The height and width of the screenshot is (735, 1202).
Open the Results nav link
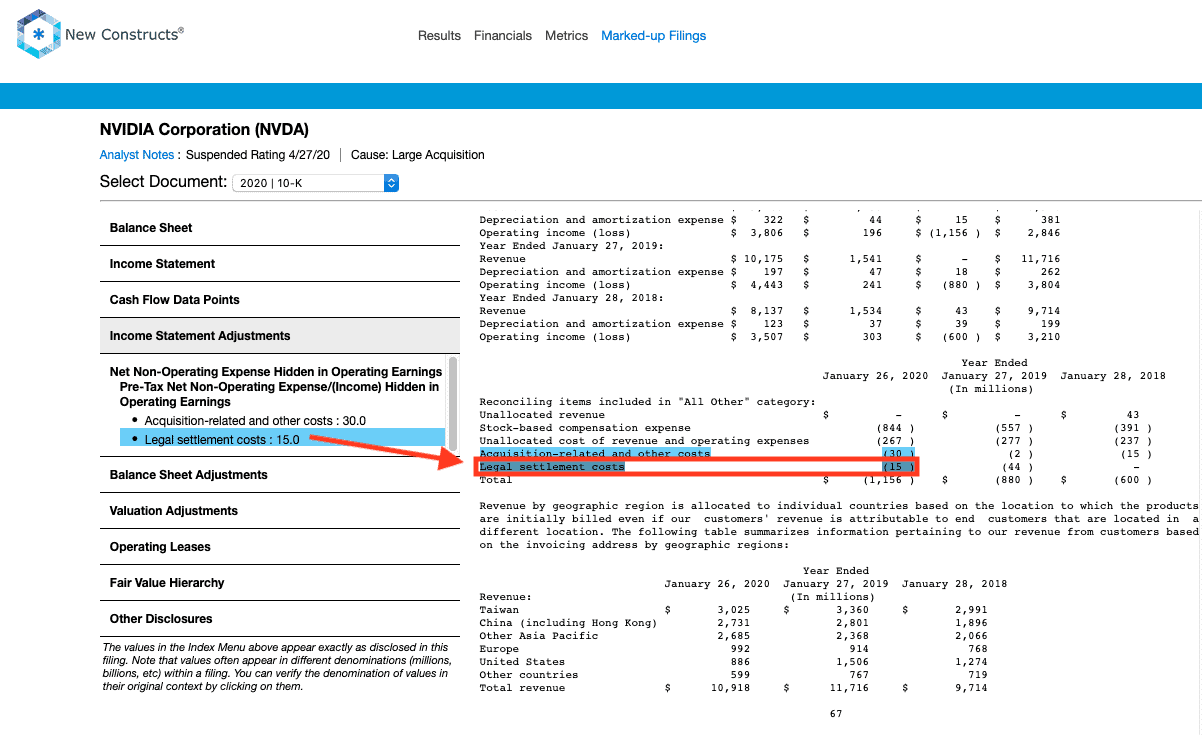click(x=439, y=36)
